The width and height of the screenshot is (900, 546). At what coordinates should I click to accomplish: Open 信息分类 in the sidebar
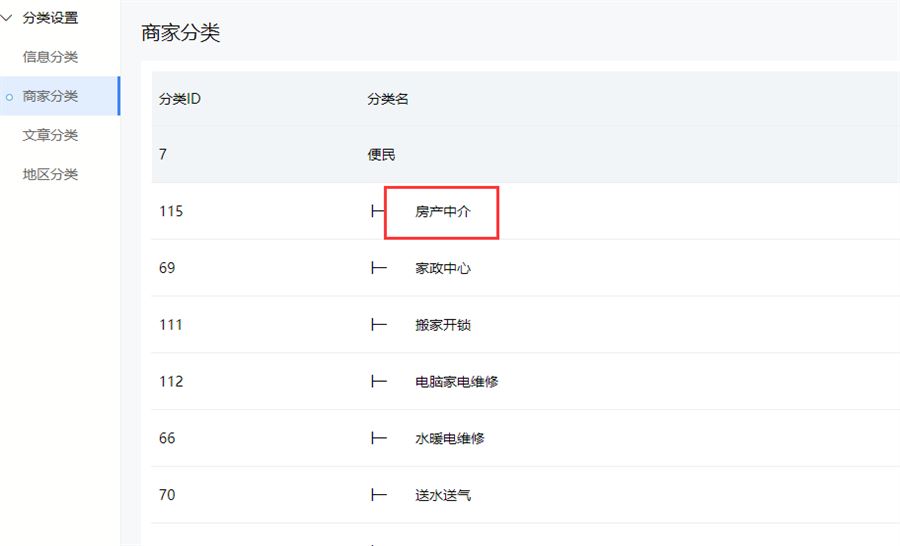point(50,57)
